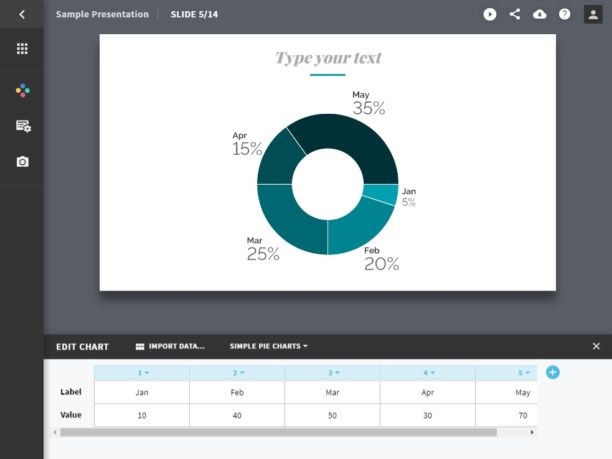Select the value cell containing 70
The image size is (612, 459).
click(x=507, y=415)
